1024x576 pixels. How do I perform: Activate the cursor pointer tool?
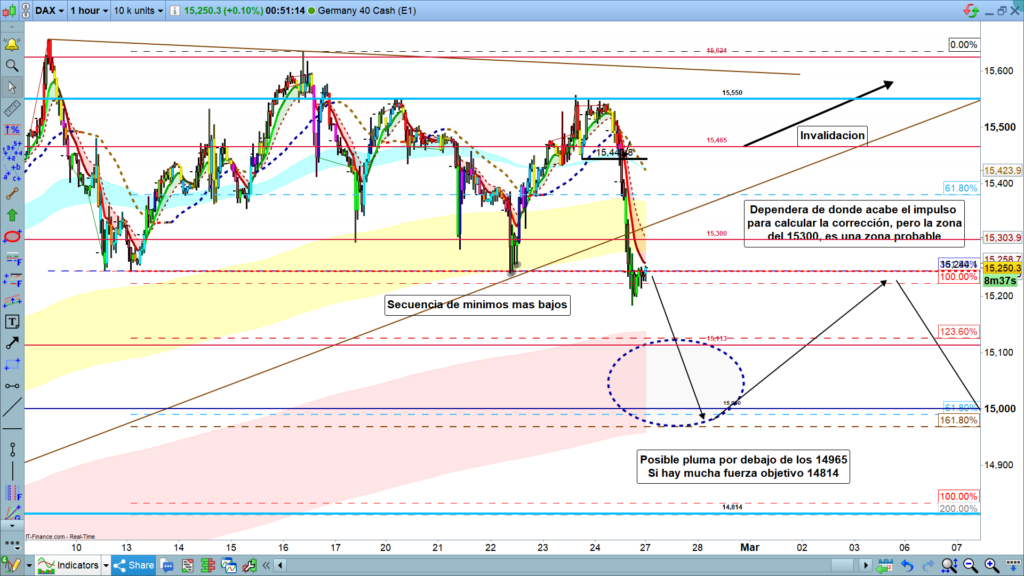click(13, 87)
